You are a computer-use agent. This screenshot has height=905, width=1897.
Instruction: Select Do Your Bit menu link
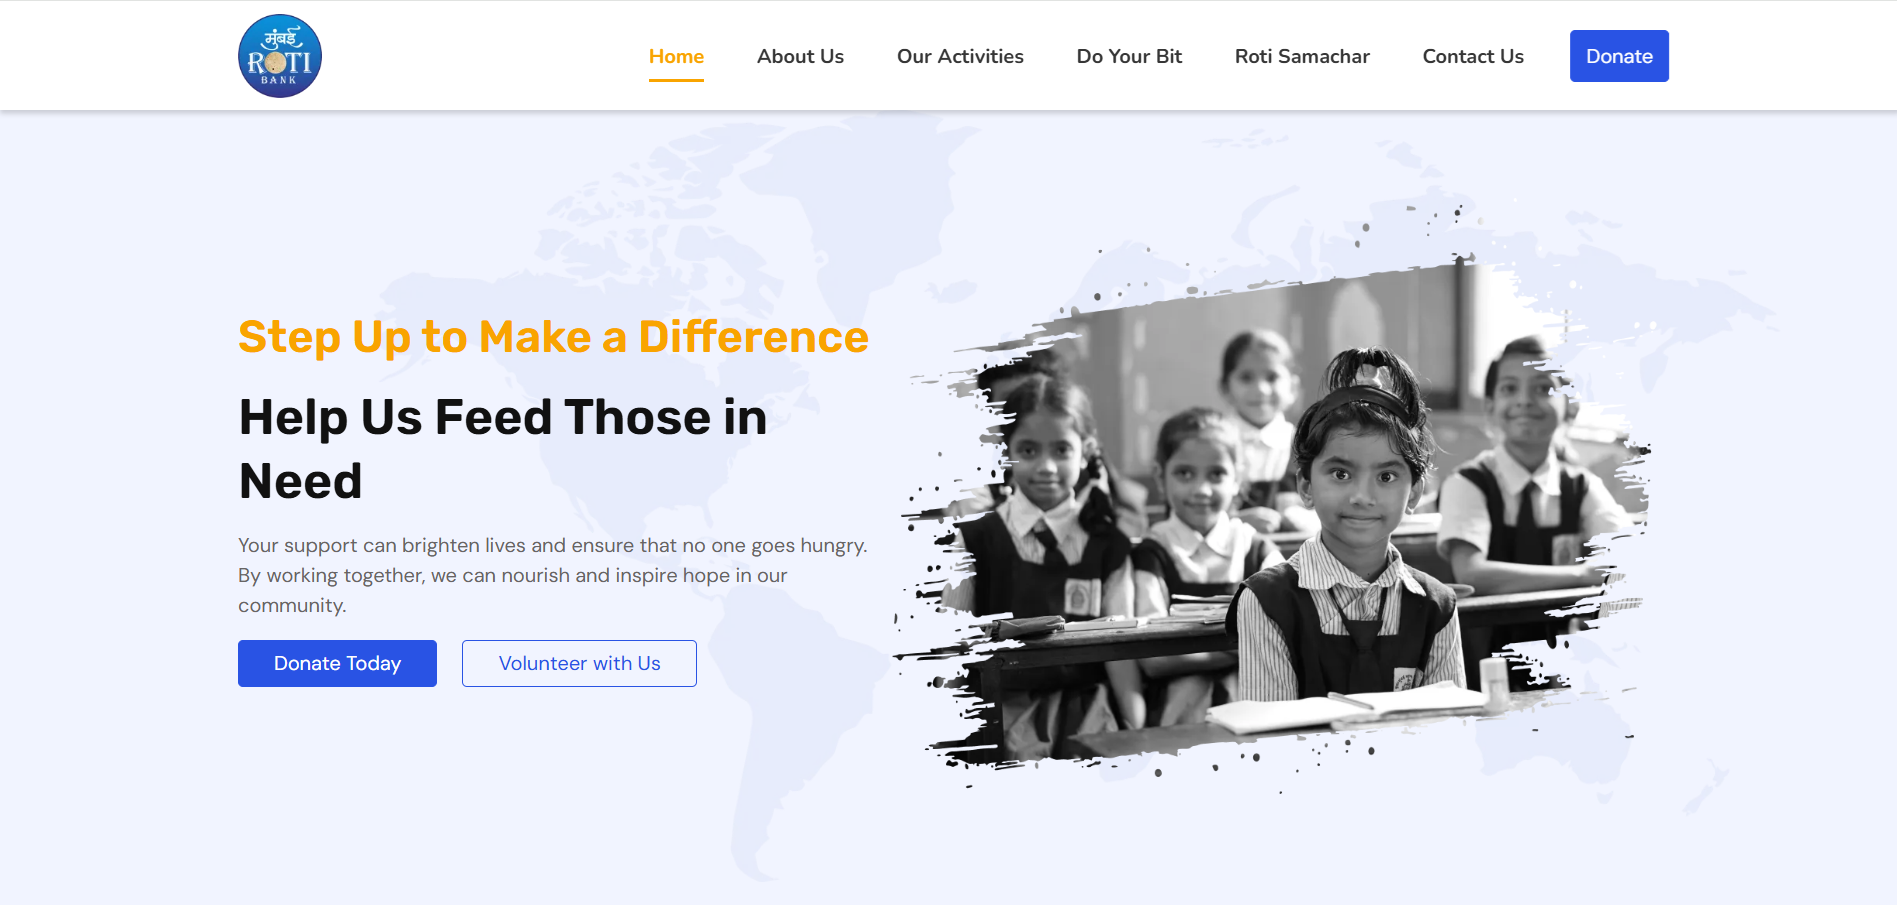click(x=1129, y=56)
